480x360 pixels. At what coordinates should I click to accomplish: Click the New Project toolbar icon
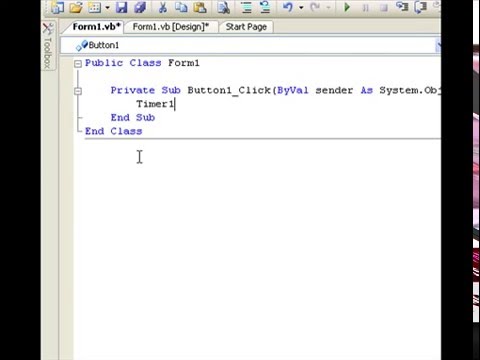coord(57,7)
